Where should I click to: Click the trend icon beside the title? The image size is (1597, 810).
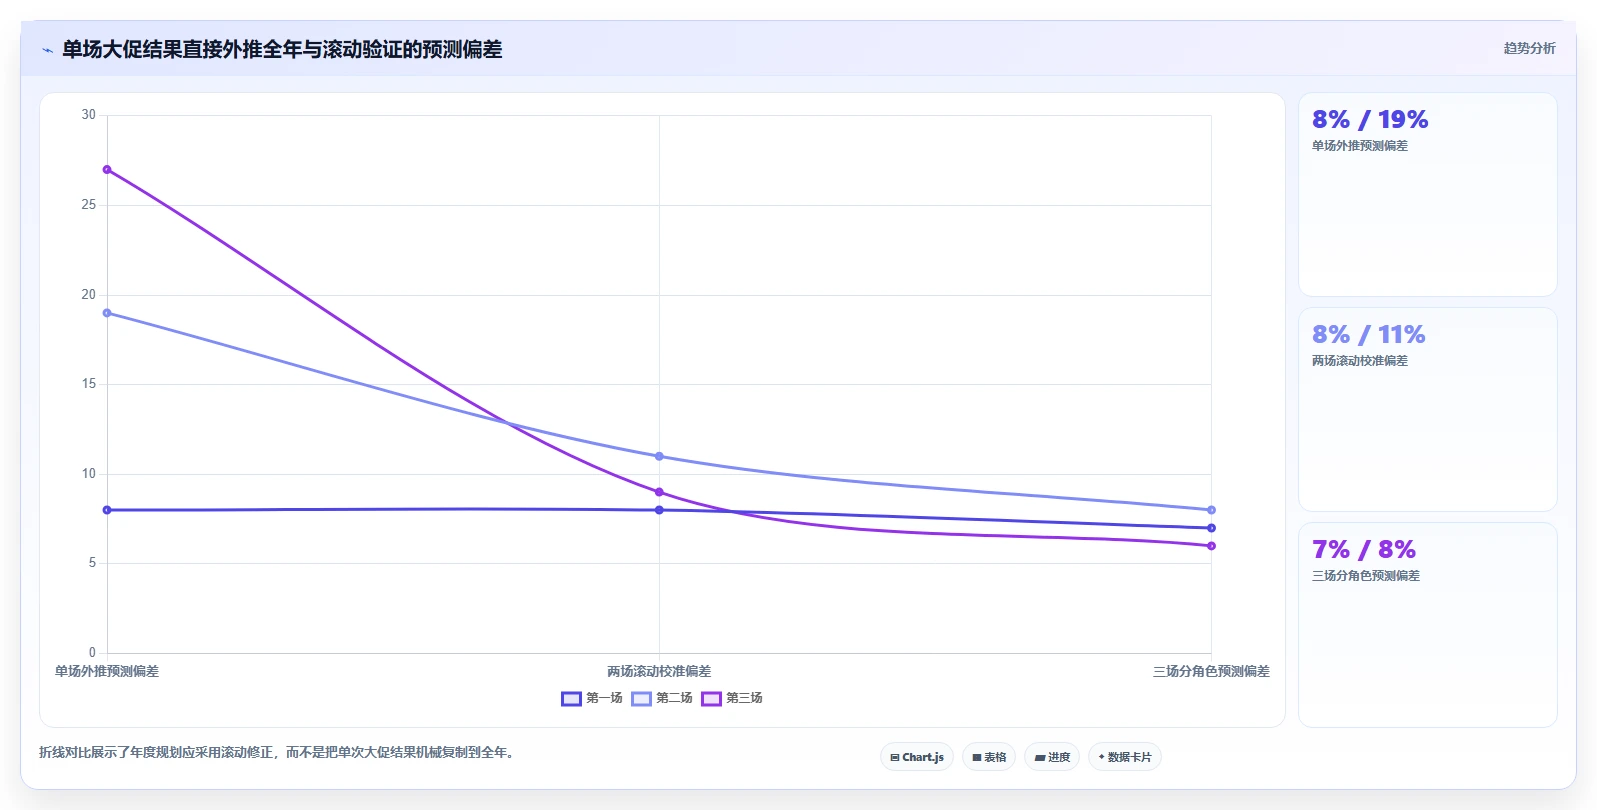tap(47, 50)
